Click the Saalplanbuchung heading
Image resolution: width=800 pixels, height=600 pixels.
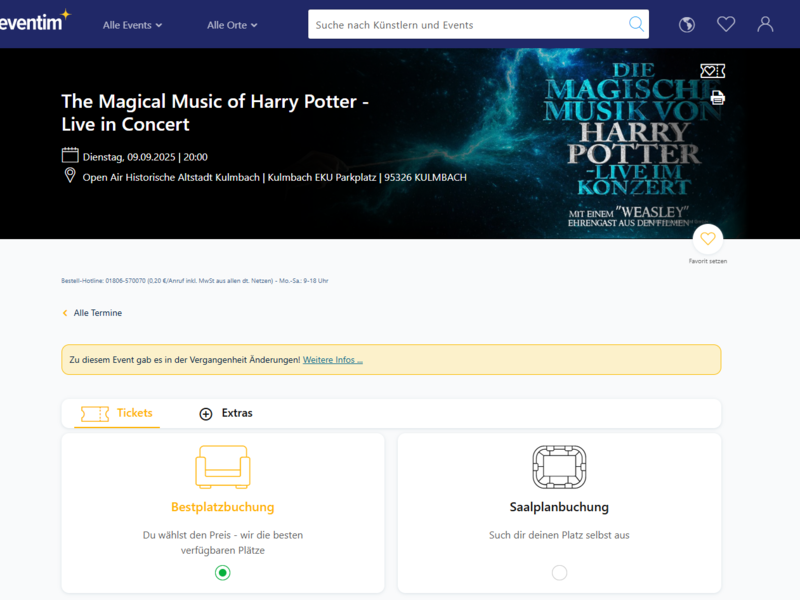point(559,507)
